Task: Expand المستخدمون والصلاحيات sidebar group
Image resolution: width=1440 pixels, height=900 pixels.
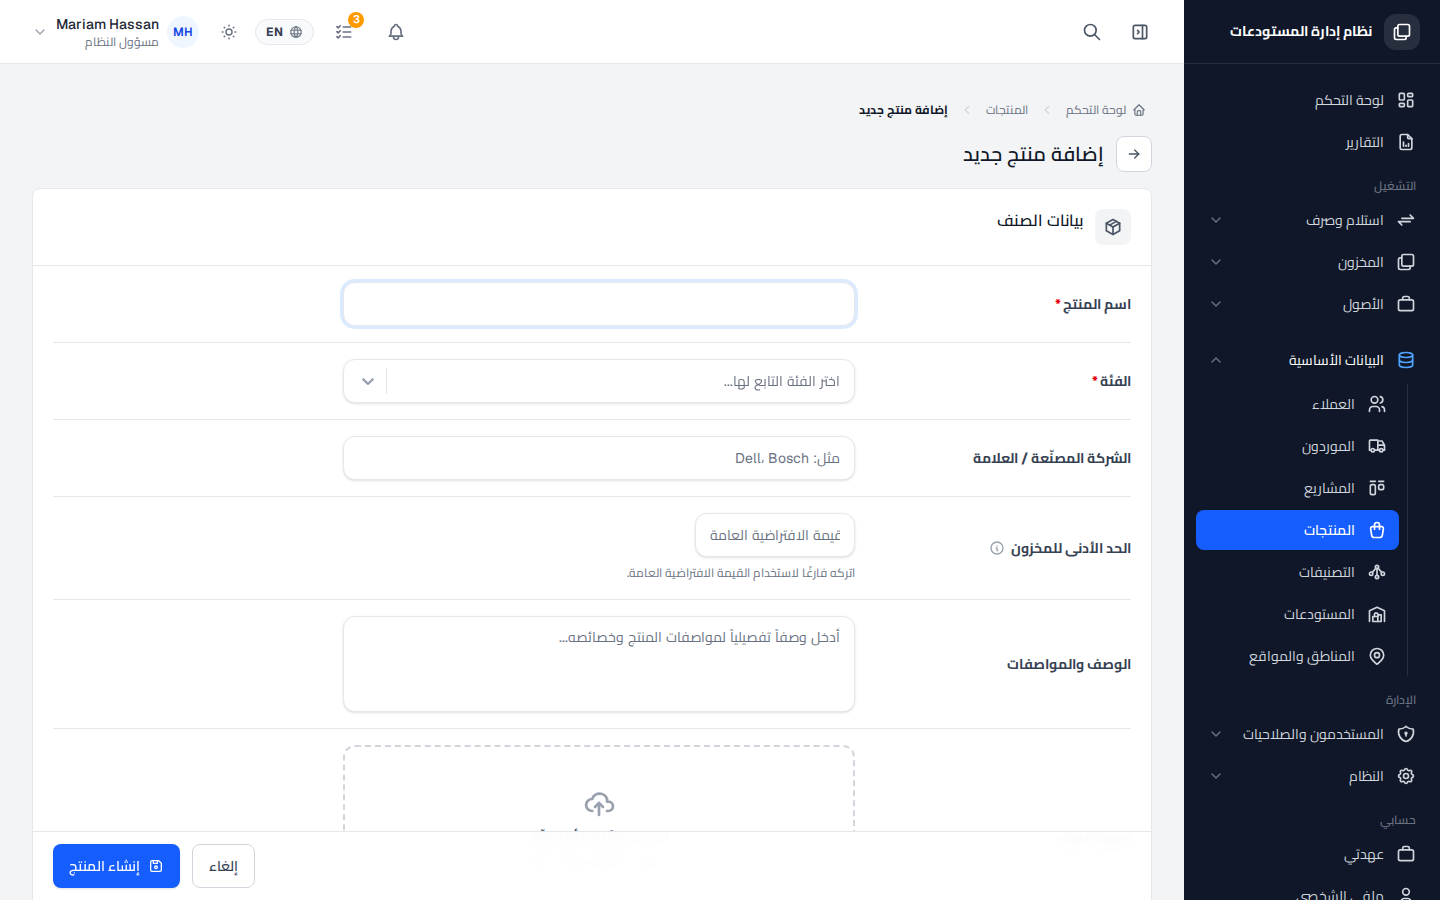Action: [1312, 734]
